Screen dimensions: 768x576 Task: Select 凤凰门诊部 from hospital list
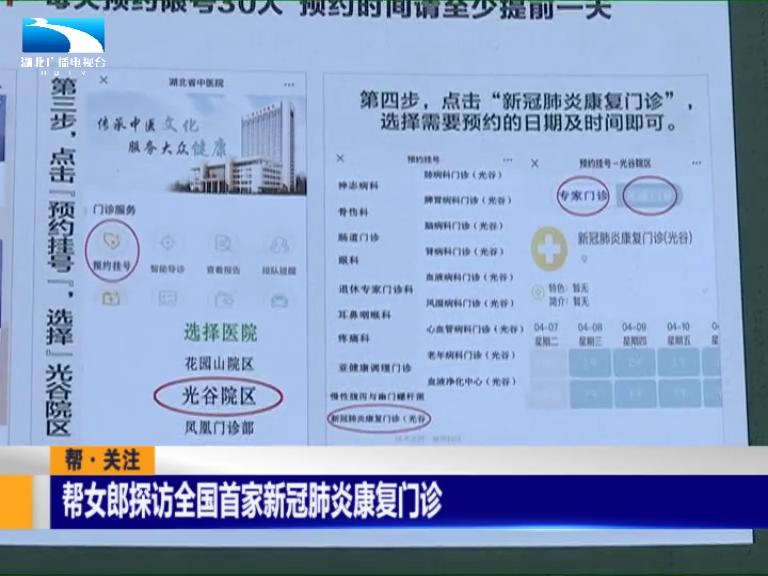pos(218,428)
